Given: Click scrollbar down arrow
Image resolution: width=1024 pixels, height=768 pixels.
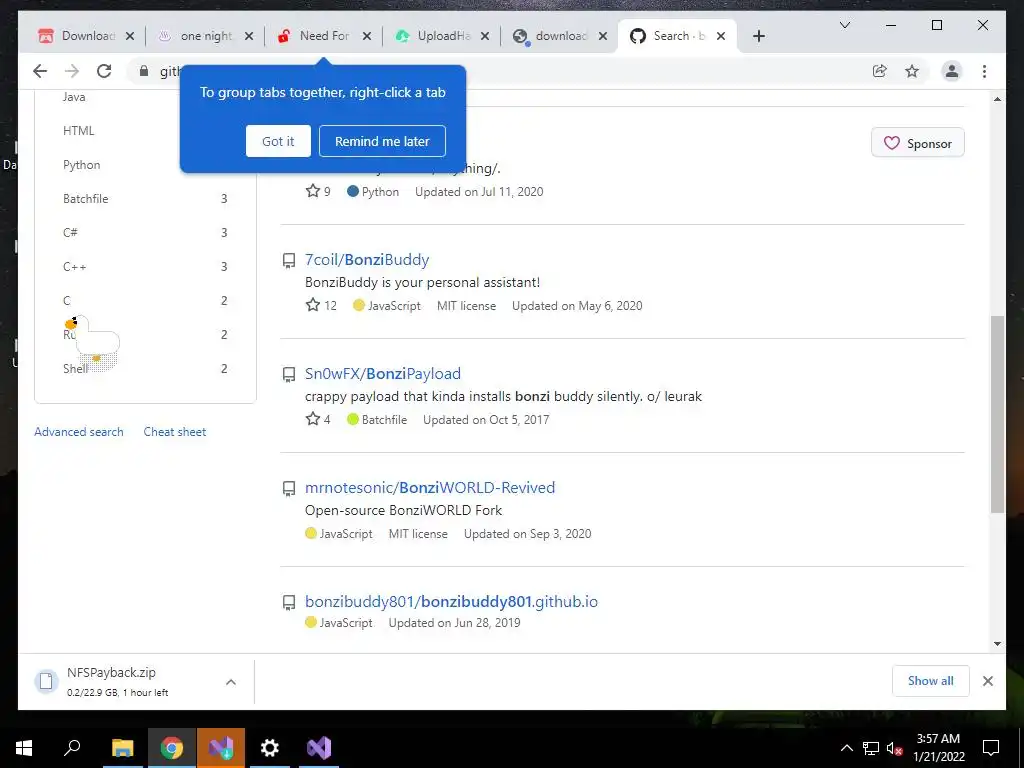Looking at the screenshot, I should tap(997, 644).
